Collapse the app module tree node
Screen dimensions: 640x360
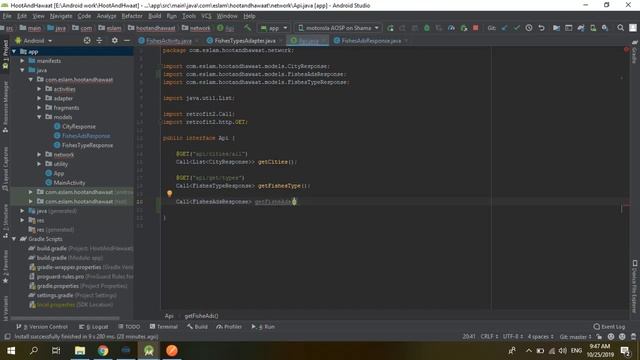coord(14,51)
